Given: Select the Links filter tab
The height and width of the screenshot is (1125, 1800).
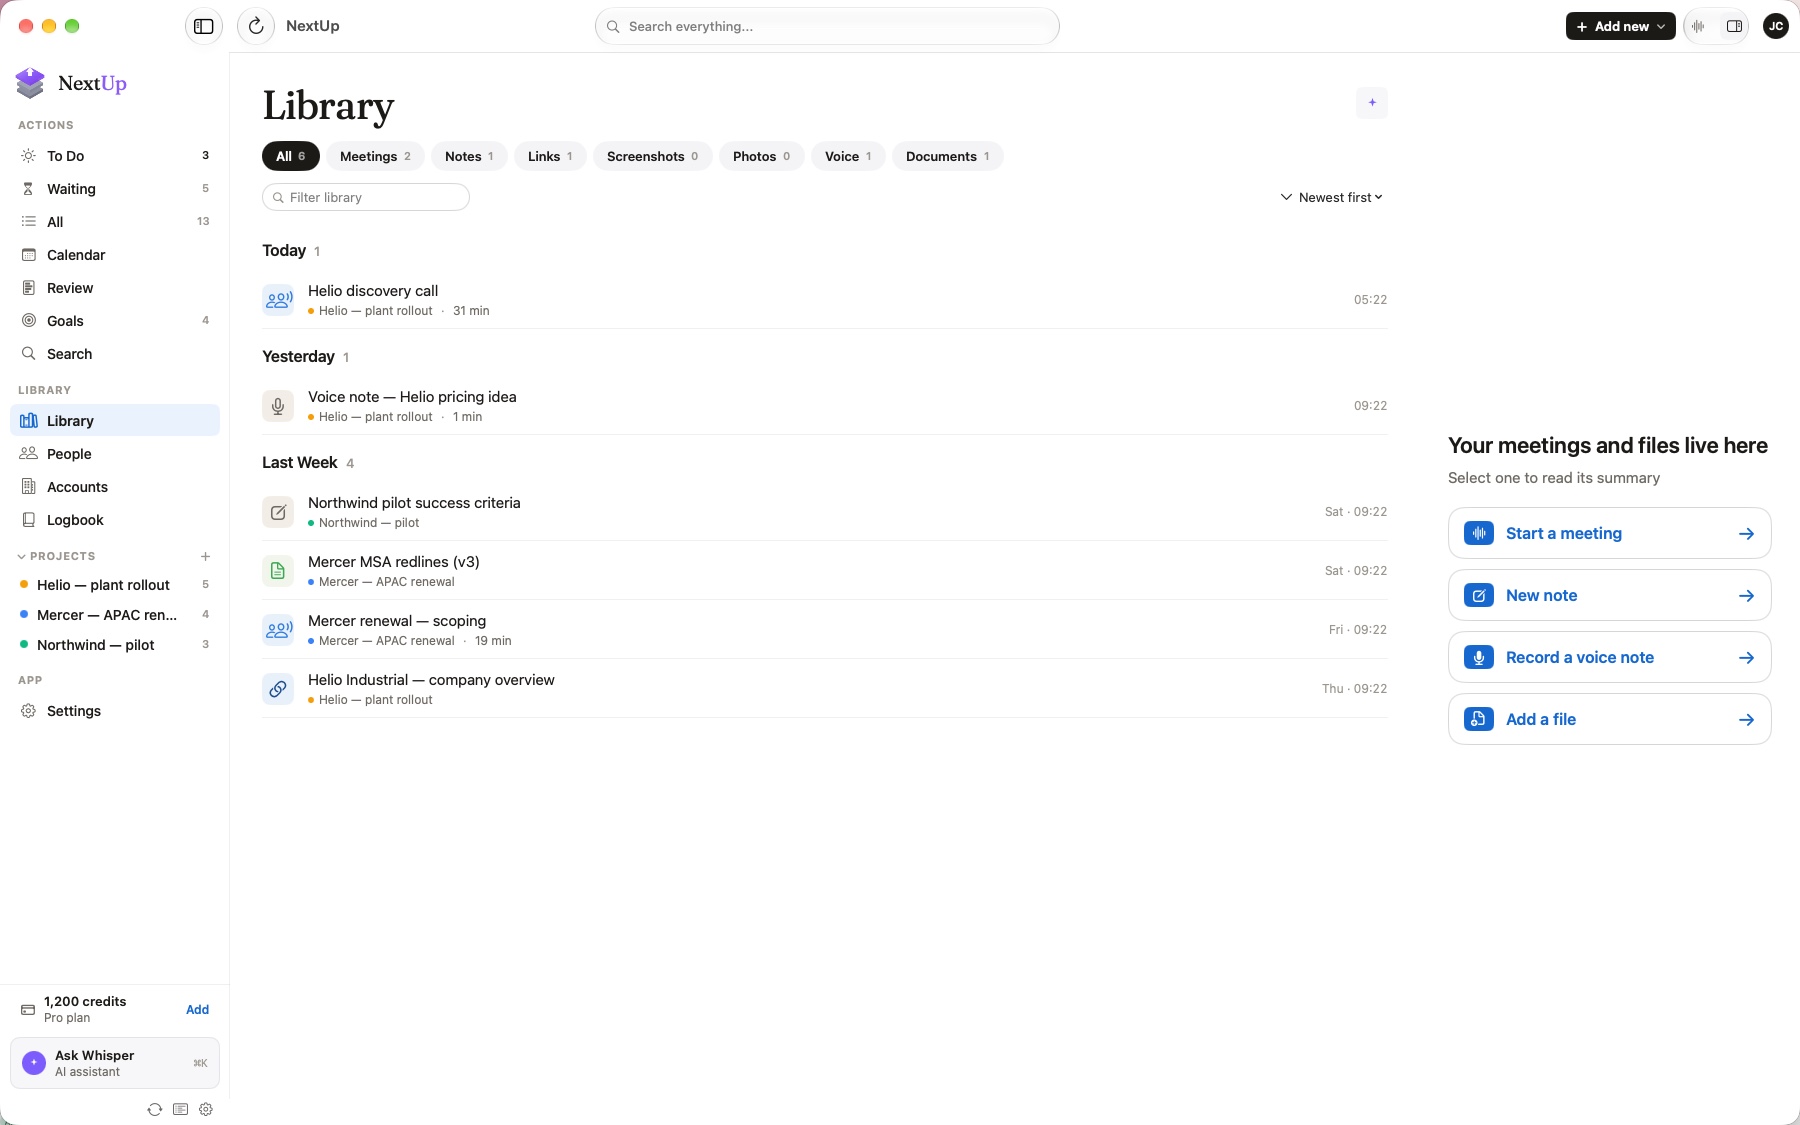Looking at the screenshot, I should coord(550,156).
